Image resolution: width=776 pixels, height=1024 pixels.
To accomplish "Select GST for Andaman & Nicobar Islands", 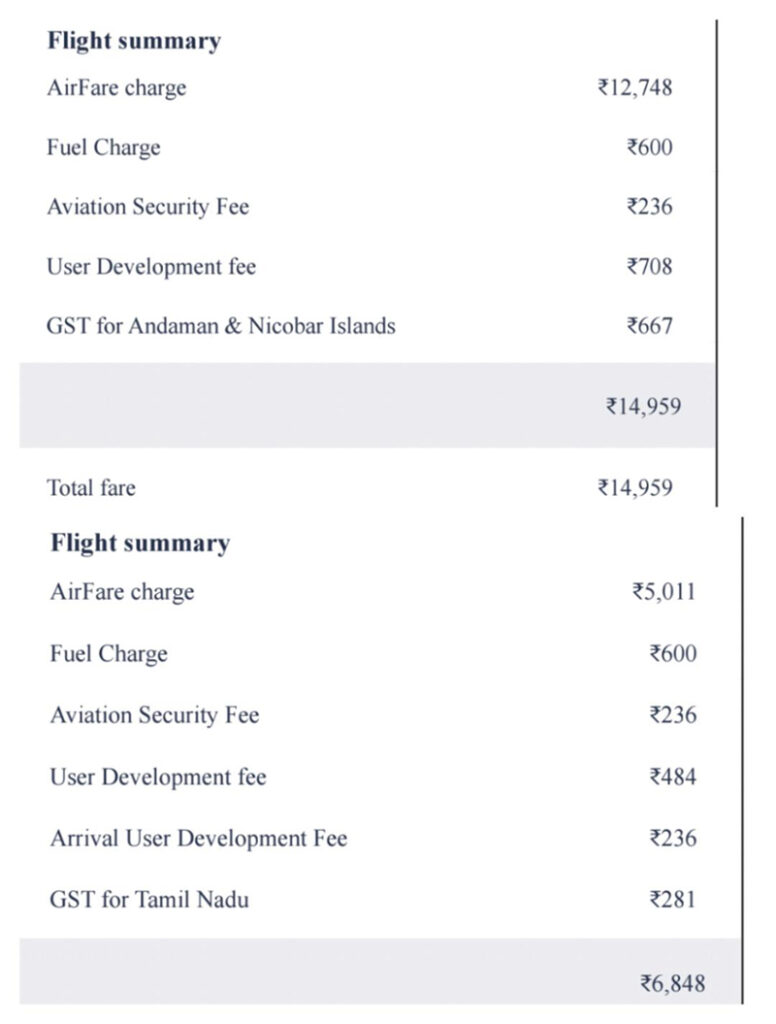I will (x=221, y=325).
